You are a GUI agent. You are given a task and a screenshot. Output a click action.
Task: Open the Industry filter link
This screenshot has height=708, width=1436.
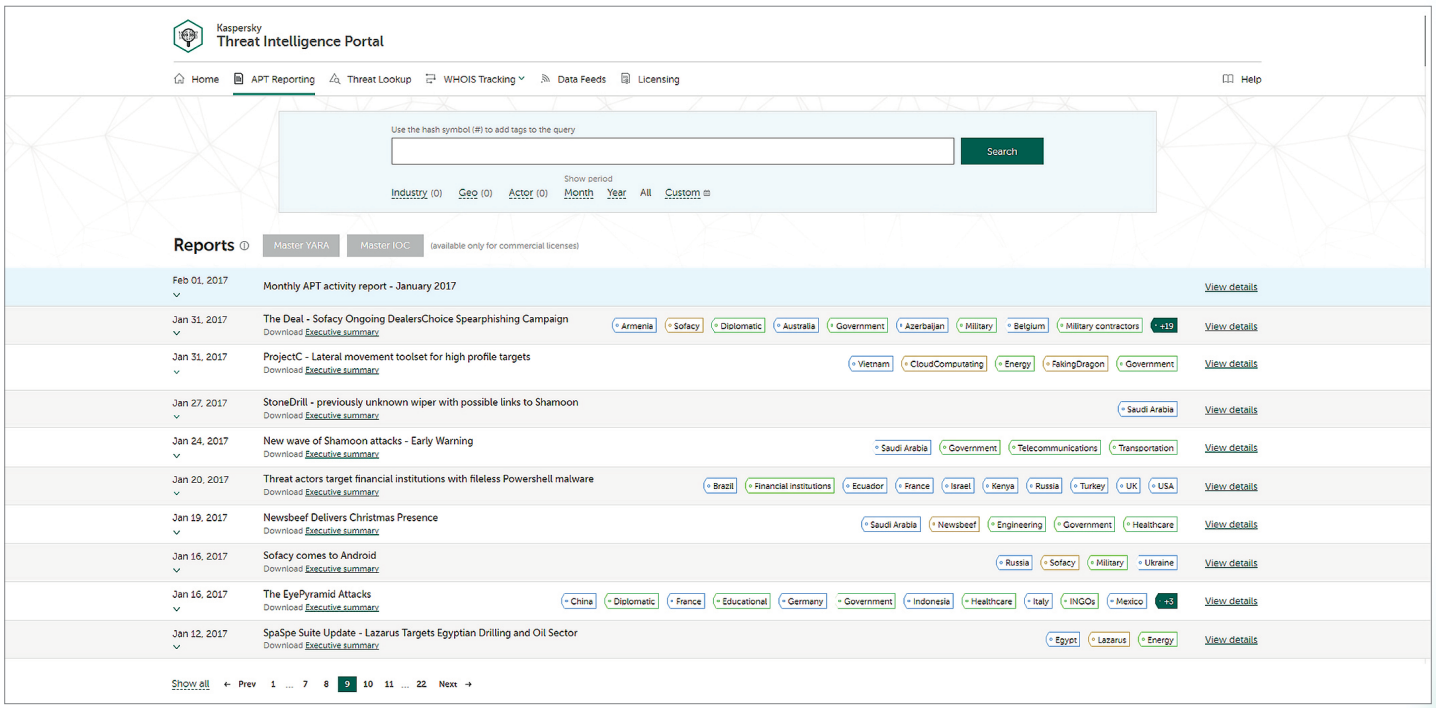pyautogui.click(x=409, y=193)
